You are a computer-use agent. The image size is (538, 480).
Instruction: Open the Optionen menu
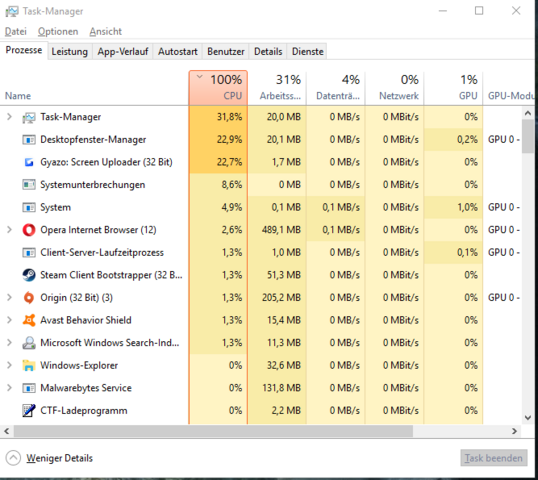tap(58, 32)
